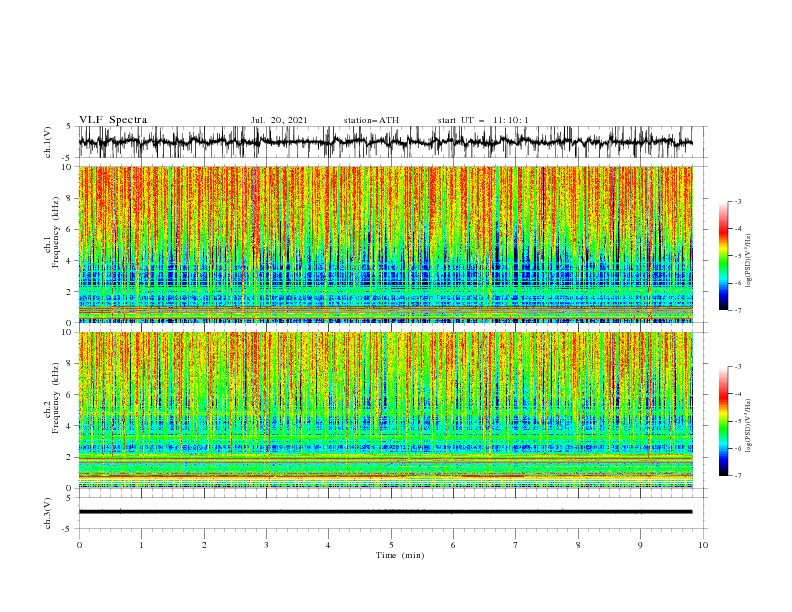Click the 0 tick on the time axis
This screenshot has width=792, height=612.
(x=79, y=545)
